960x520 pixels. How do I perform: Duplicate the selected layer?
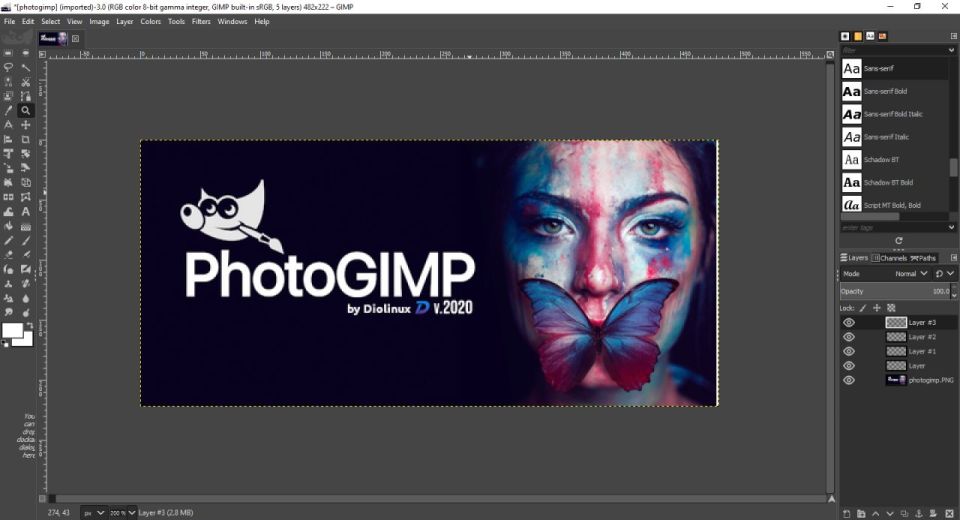tap(904, 513)
